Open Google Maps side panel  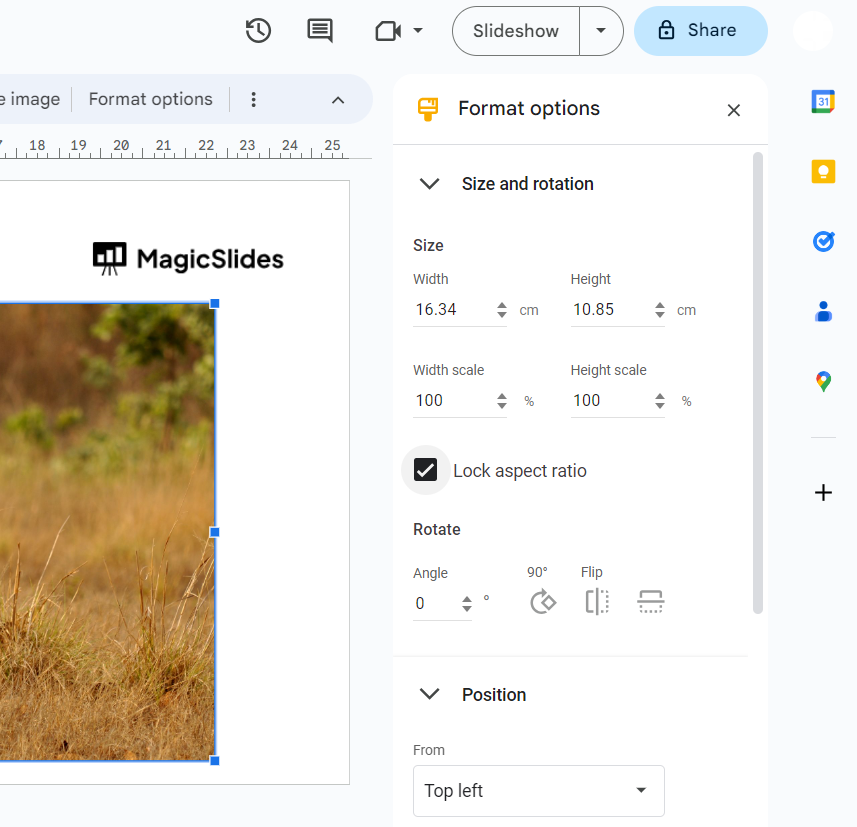(x=823, y=381)
